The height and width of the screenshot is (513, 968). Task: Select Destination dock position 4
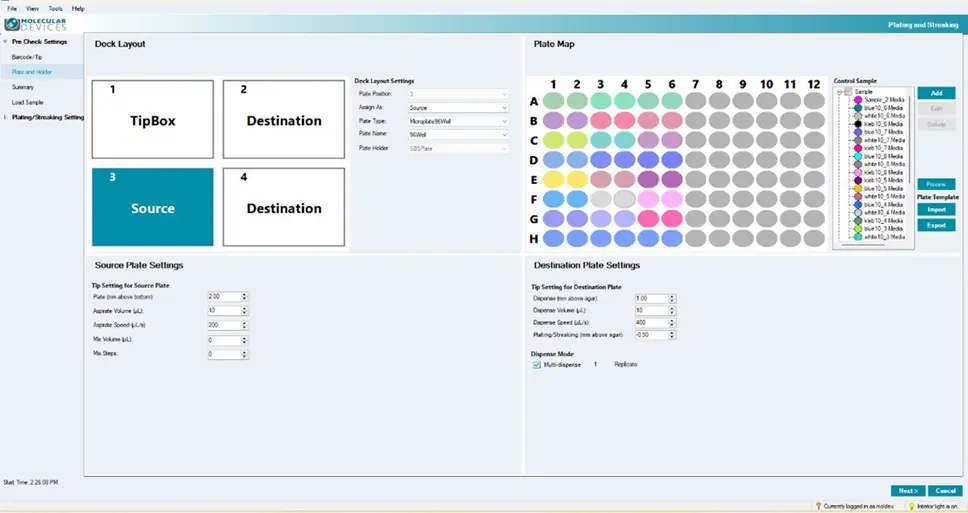pos(284,207)
